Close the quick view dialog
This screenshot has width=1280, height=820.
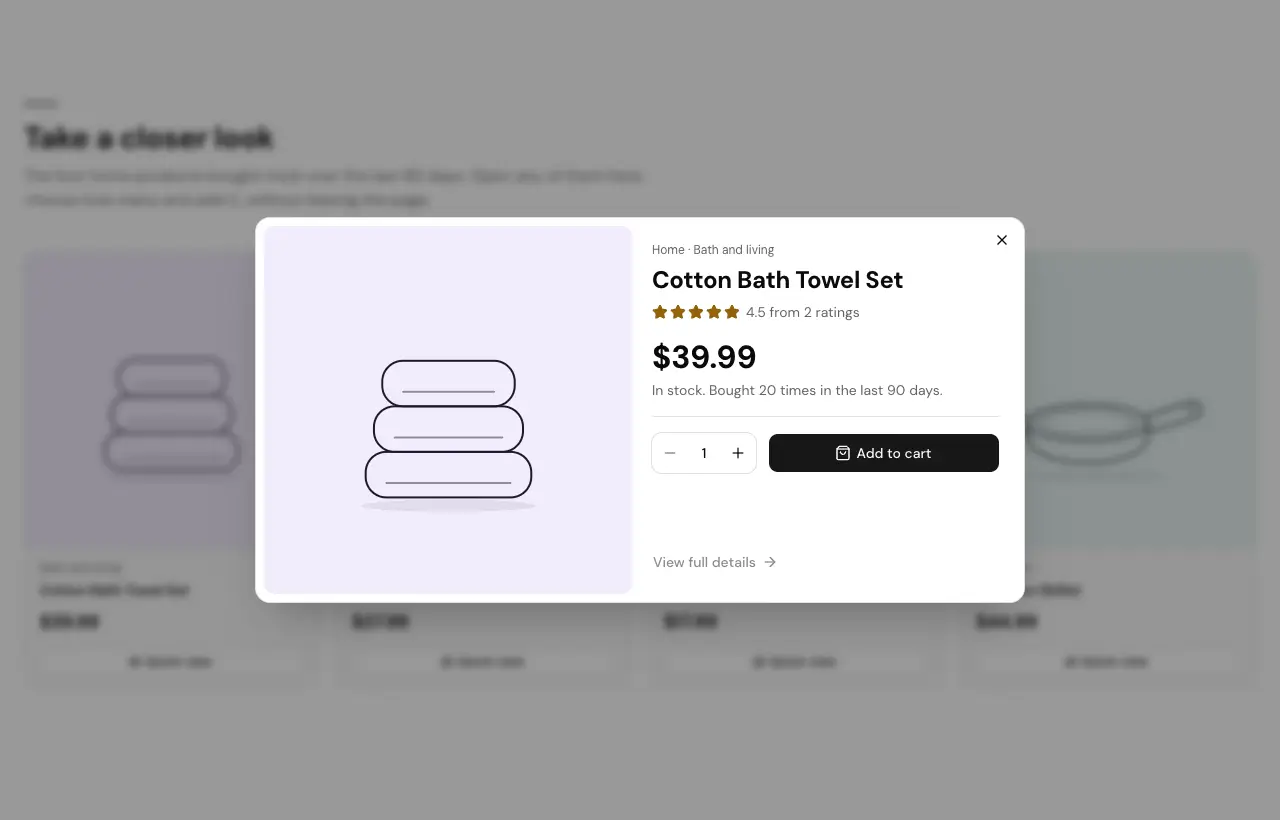coord(1002,240)
